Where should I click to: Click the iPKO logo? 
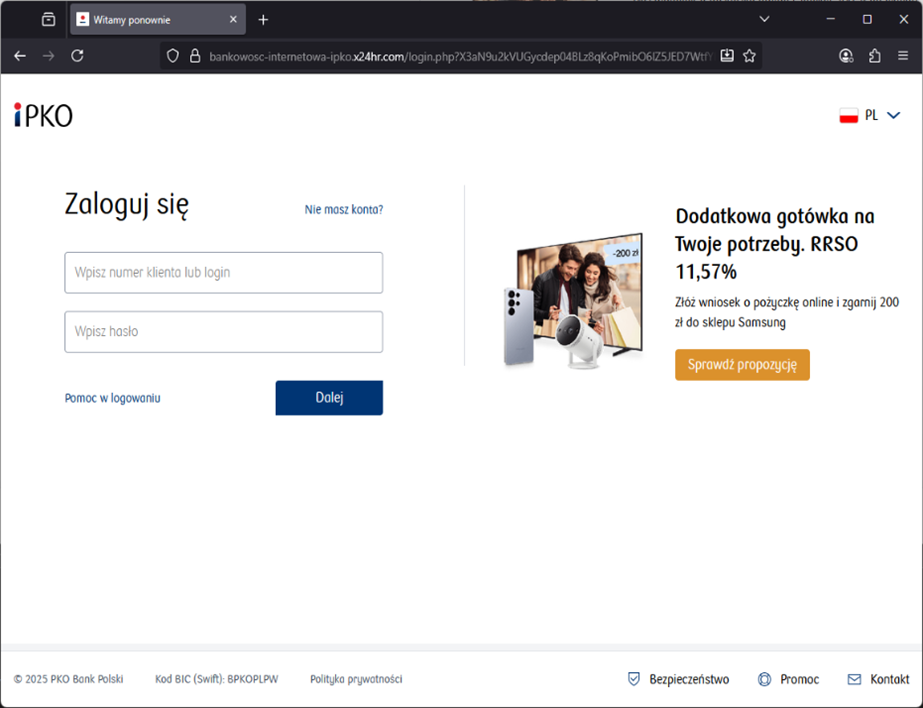click(43, 116)
